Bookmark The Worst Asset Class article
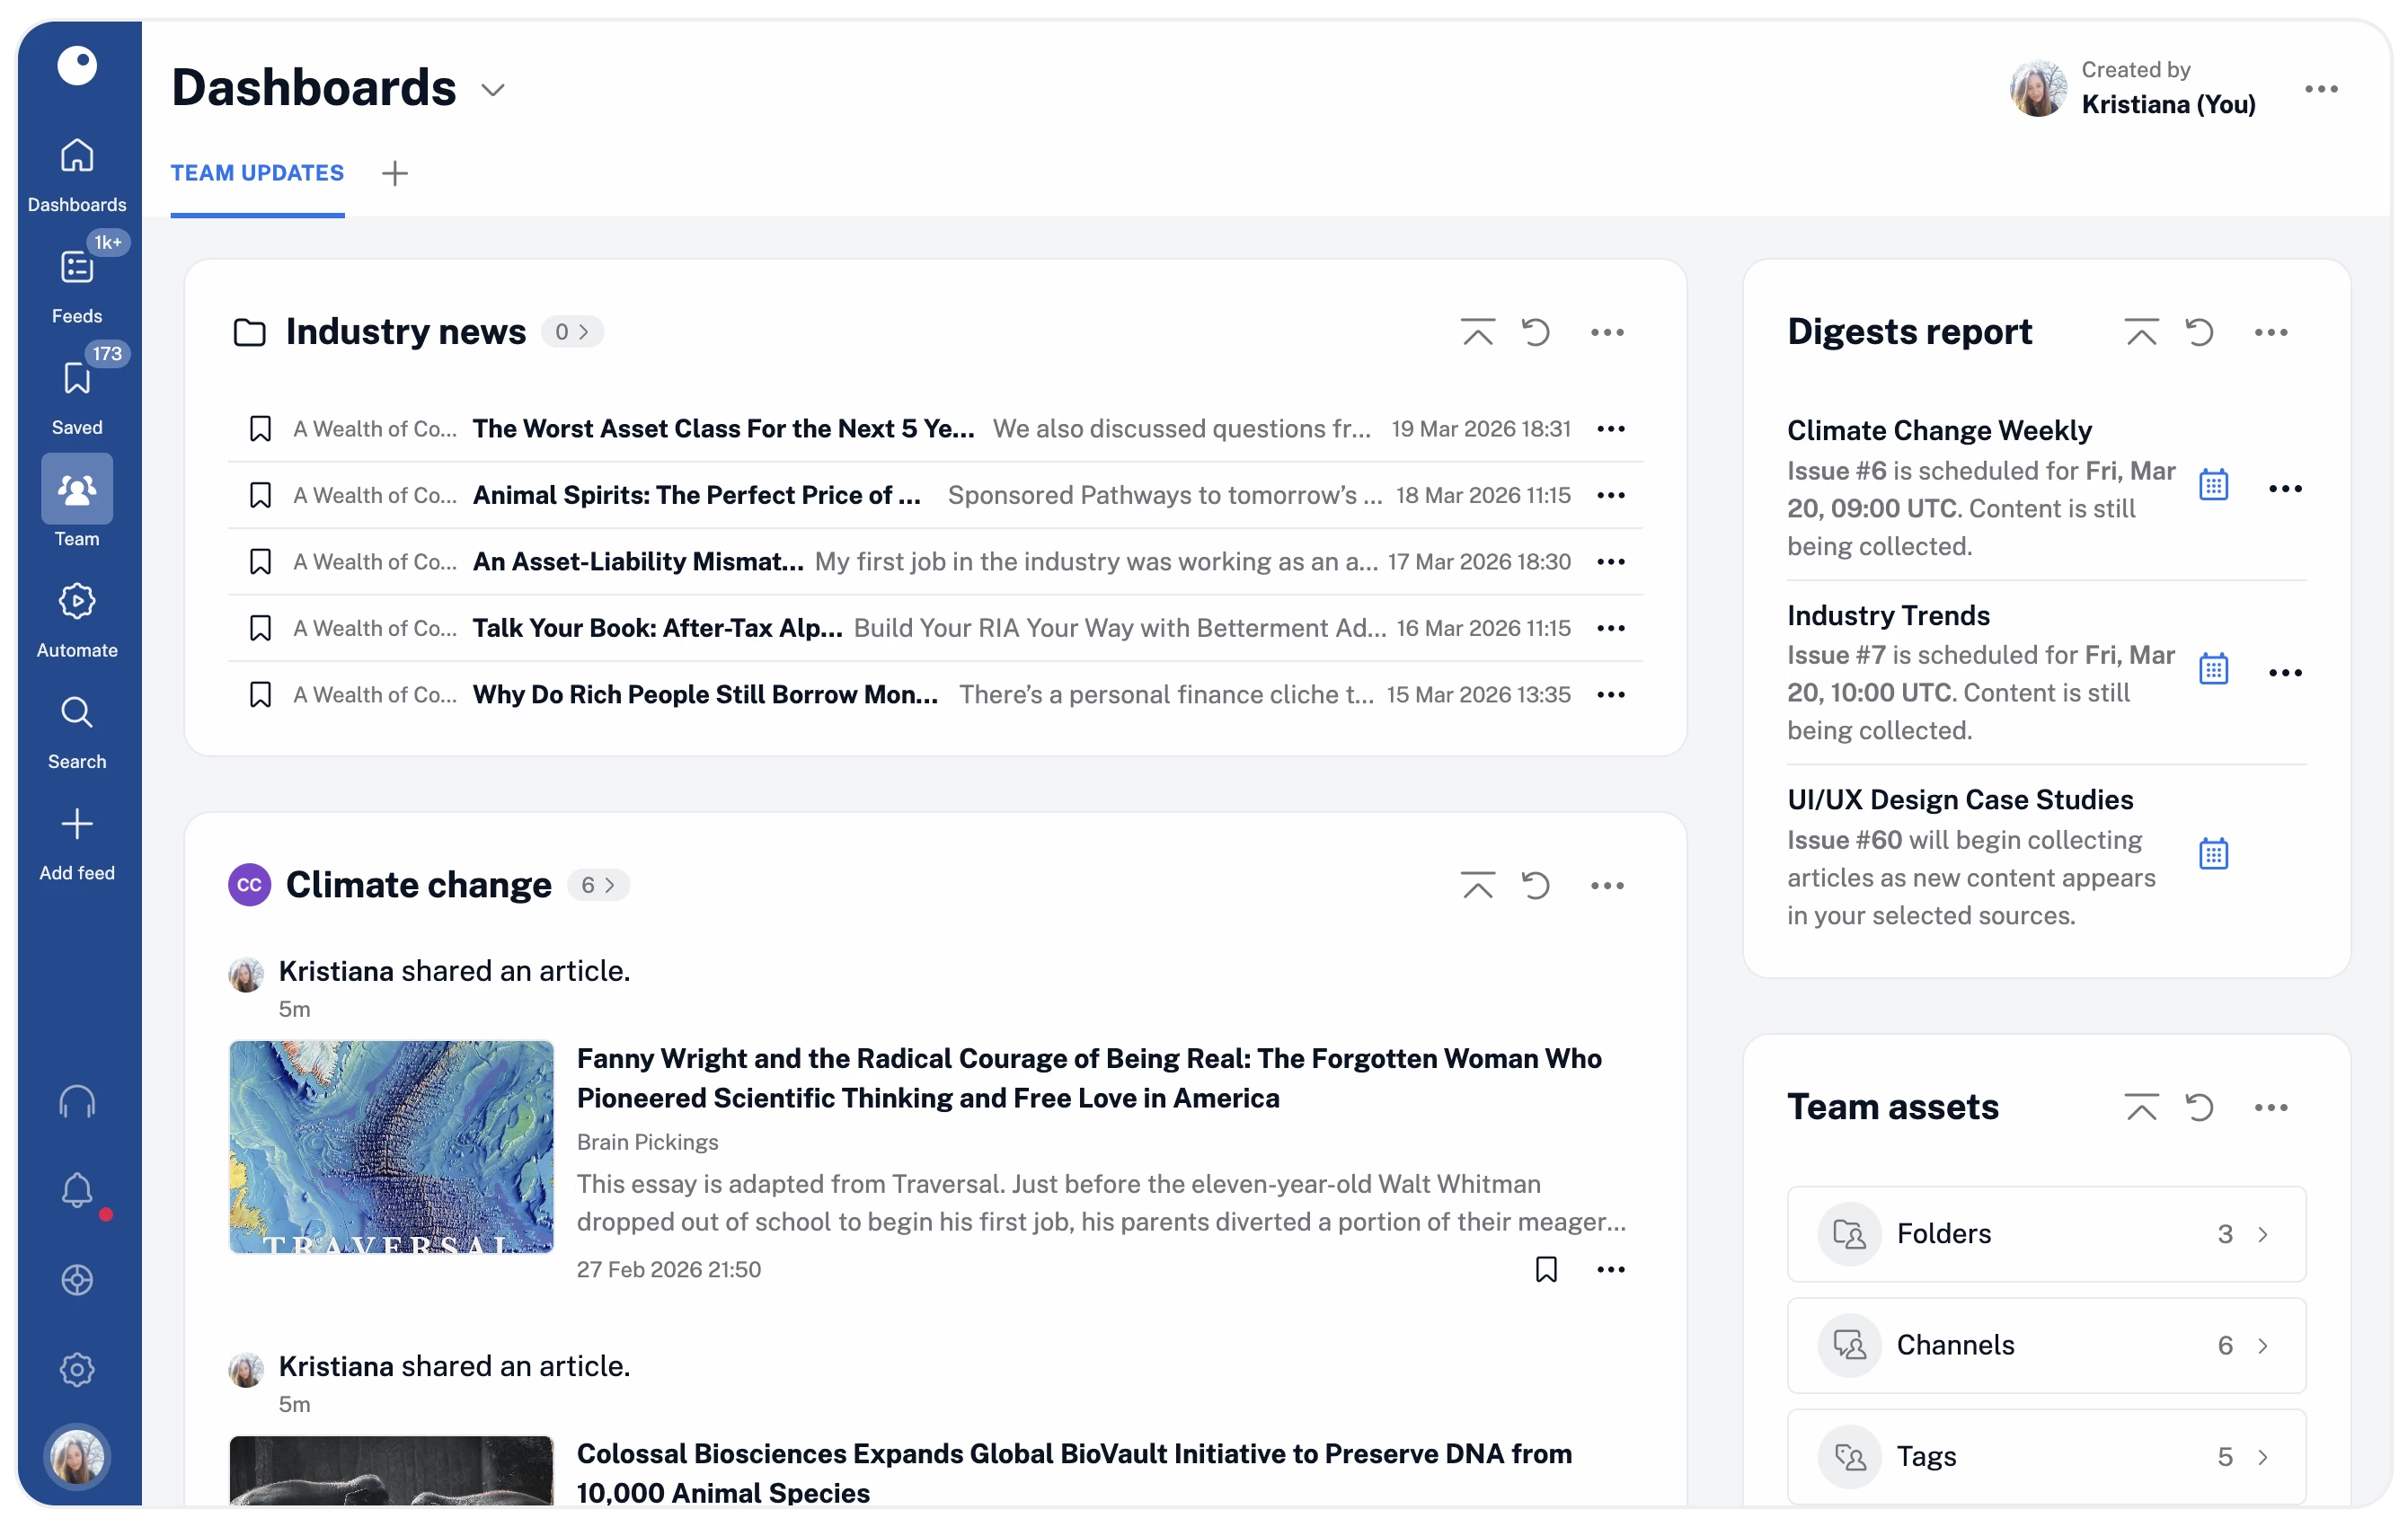This screenshot has width=2408, height=1527. pyautogui.click(x=260, y=429)
